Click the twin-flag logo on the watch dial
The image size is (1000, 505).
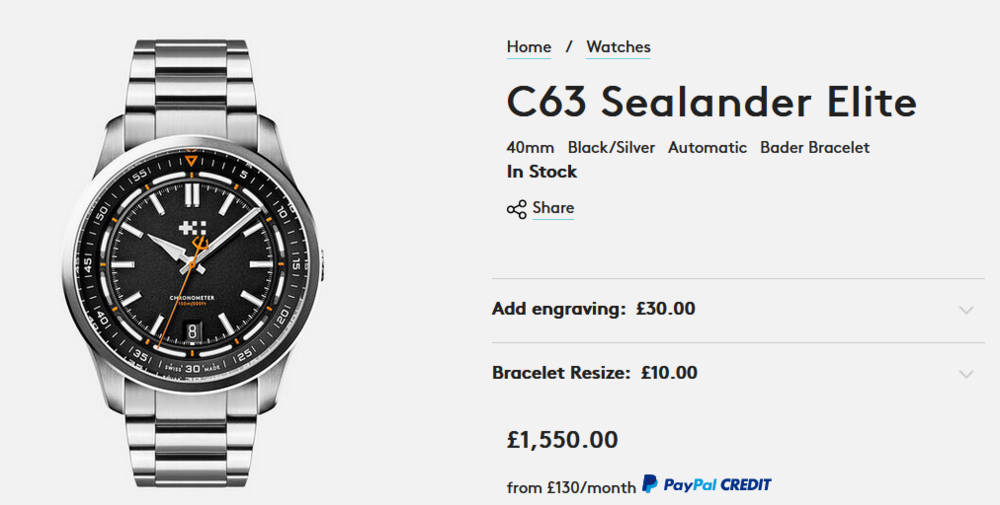[x=191, y=227]
